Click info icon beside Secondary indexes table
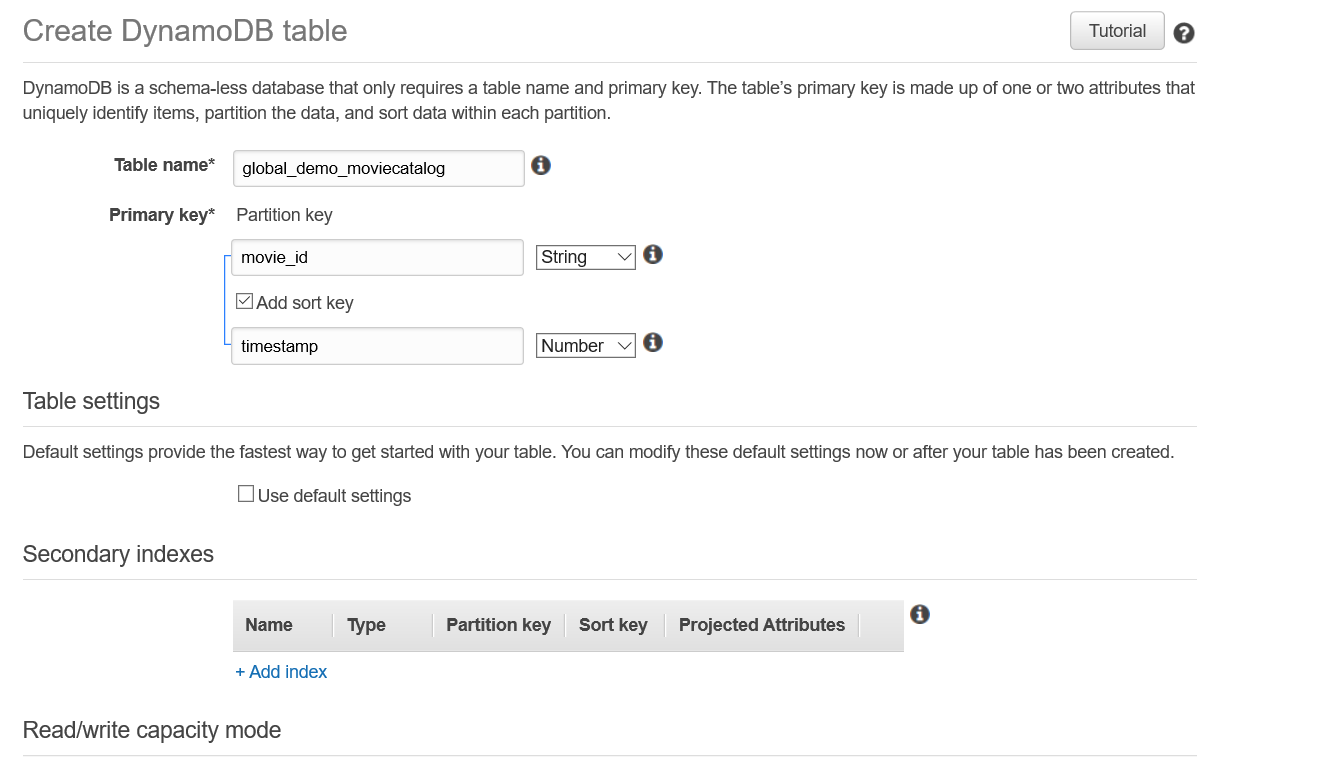Viewport: 1343px width, 758px height. coord(920,614)
